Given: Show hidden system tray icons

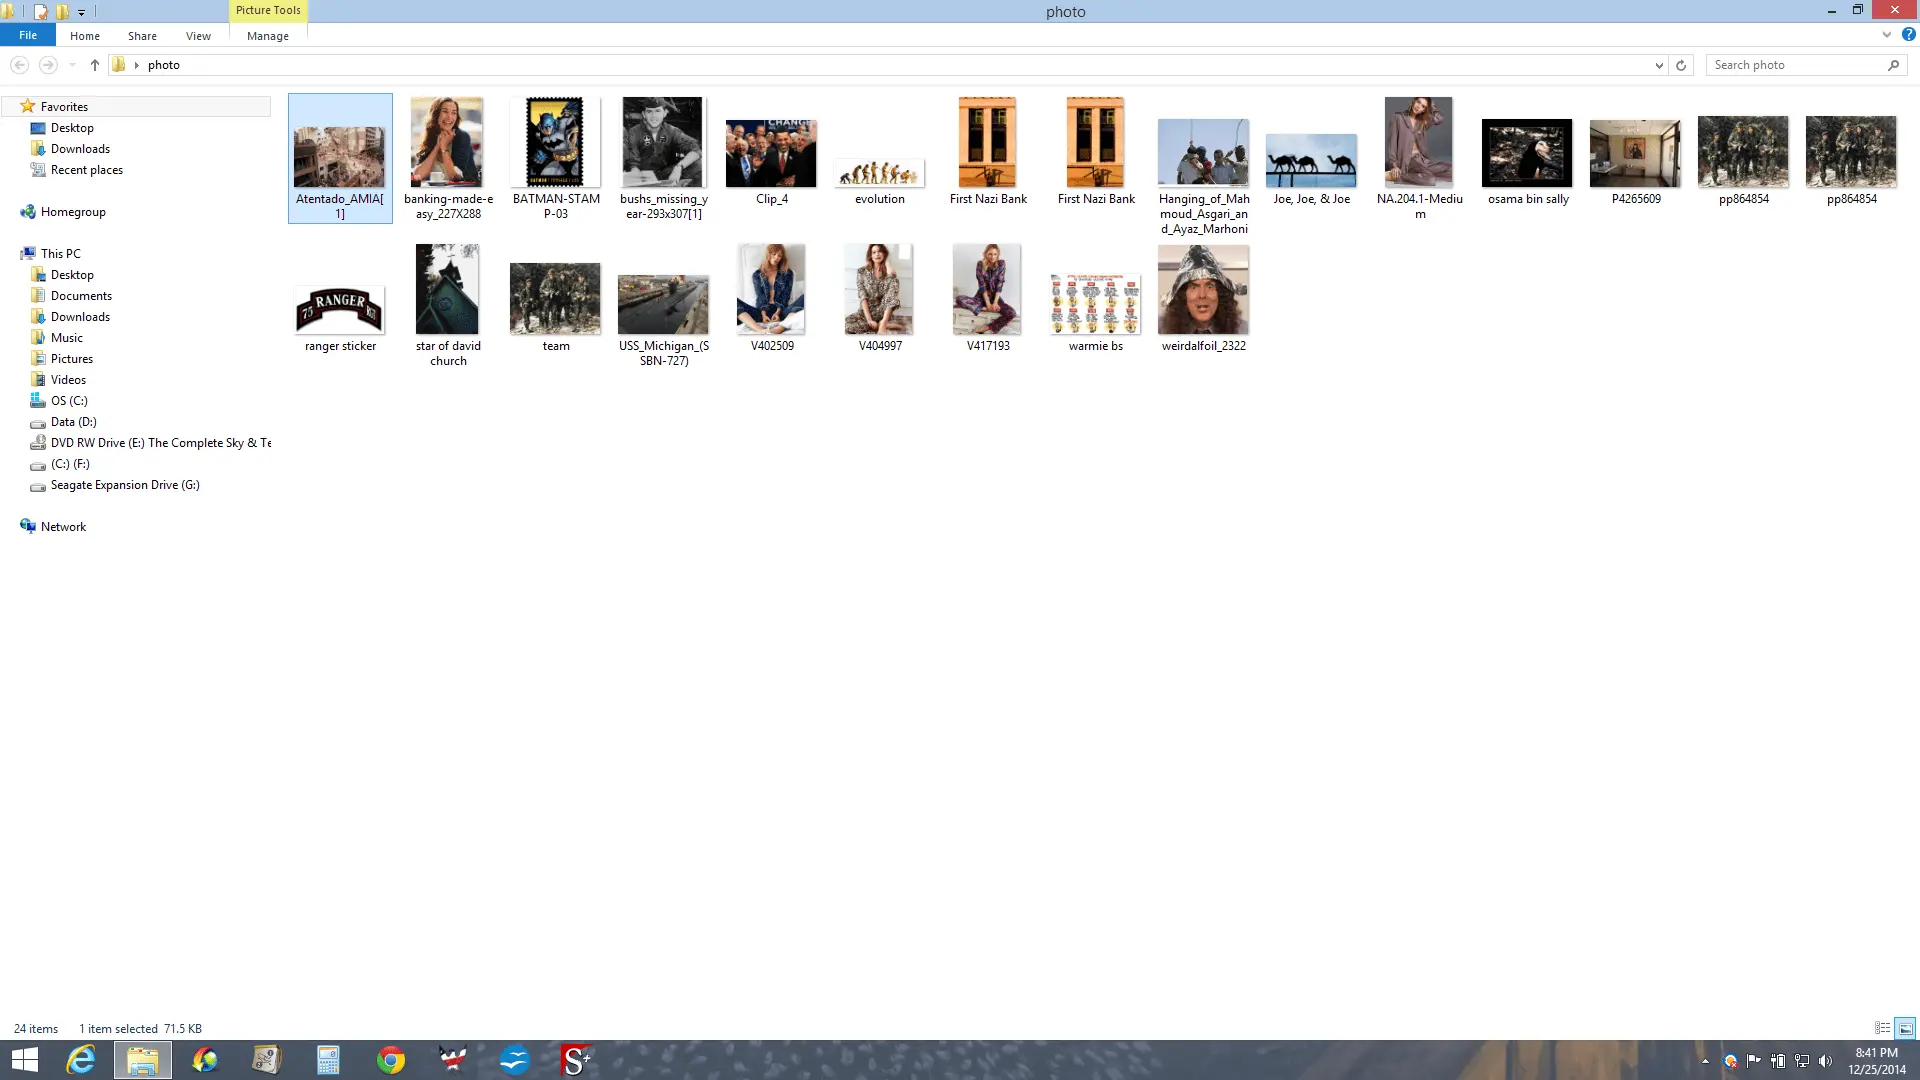Looking at the screenshot, I should [x=1705, y=1061].
